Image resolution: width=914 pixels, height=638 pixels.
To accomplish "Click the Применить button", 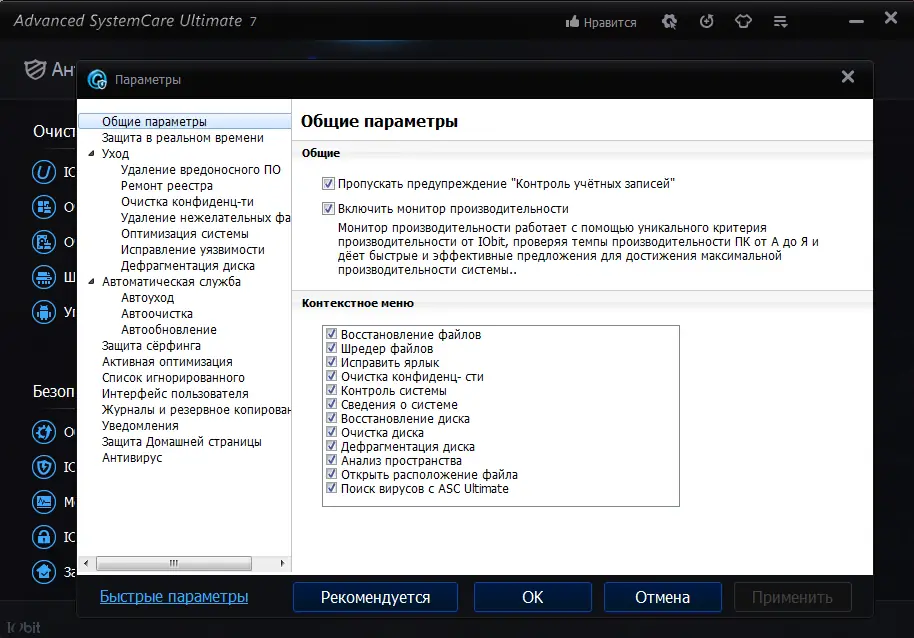I will pos(792,597).
